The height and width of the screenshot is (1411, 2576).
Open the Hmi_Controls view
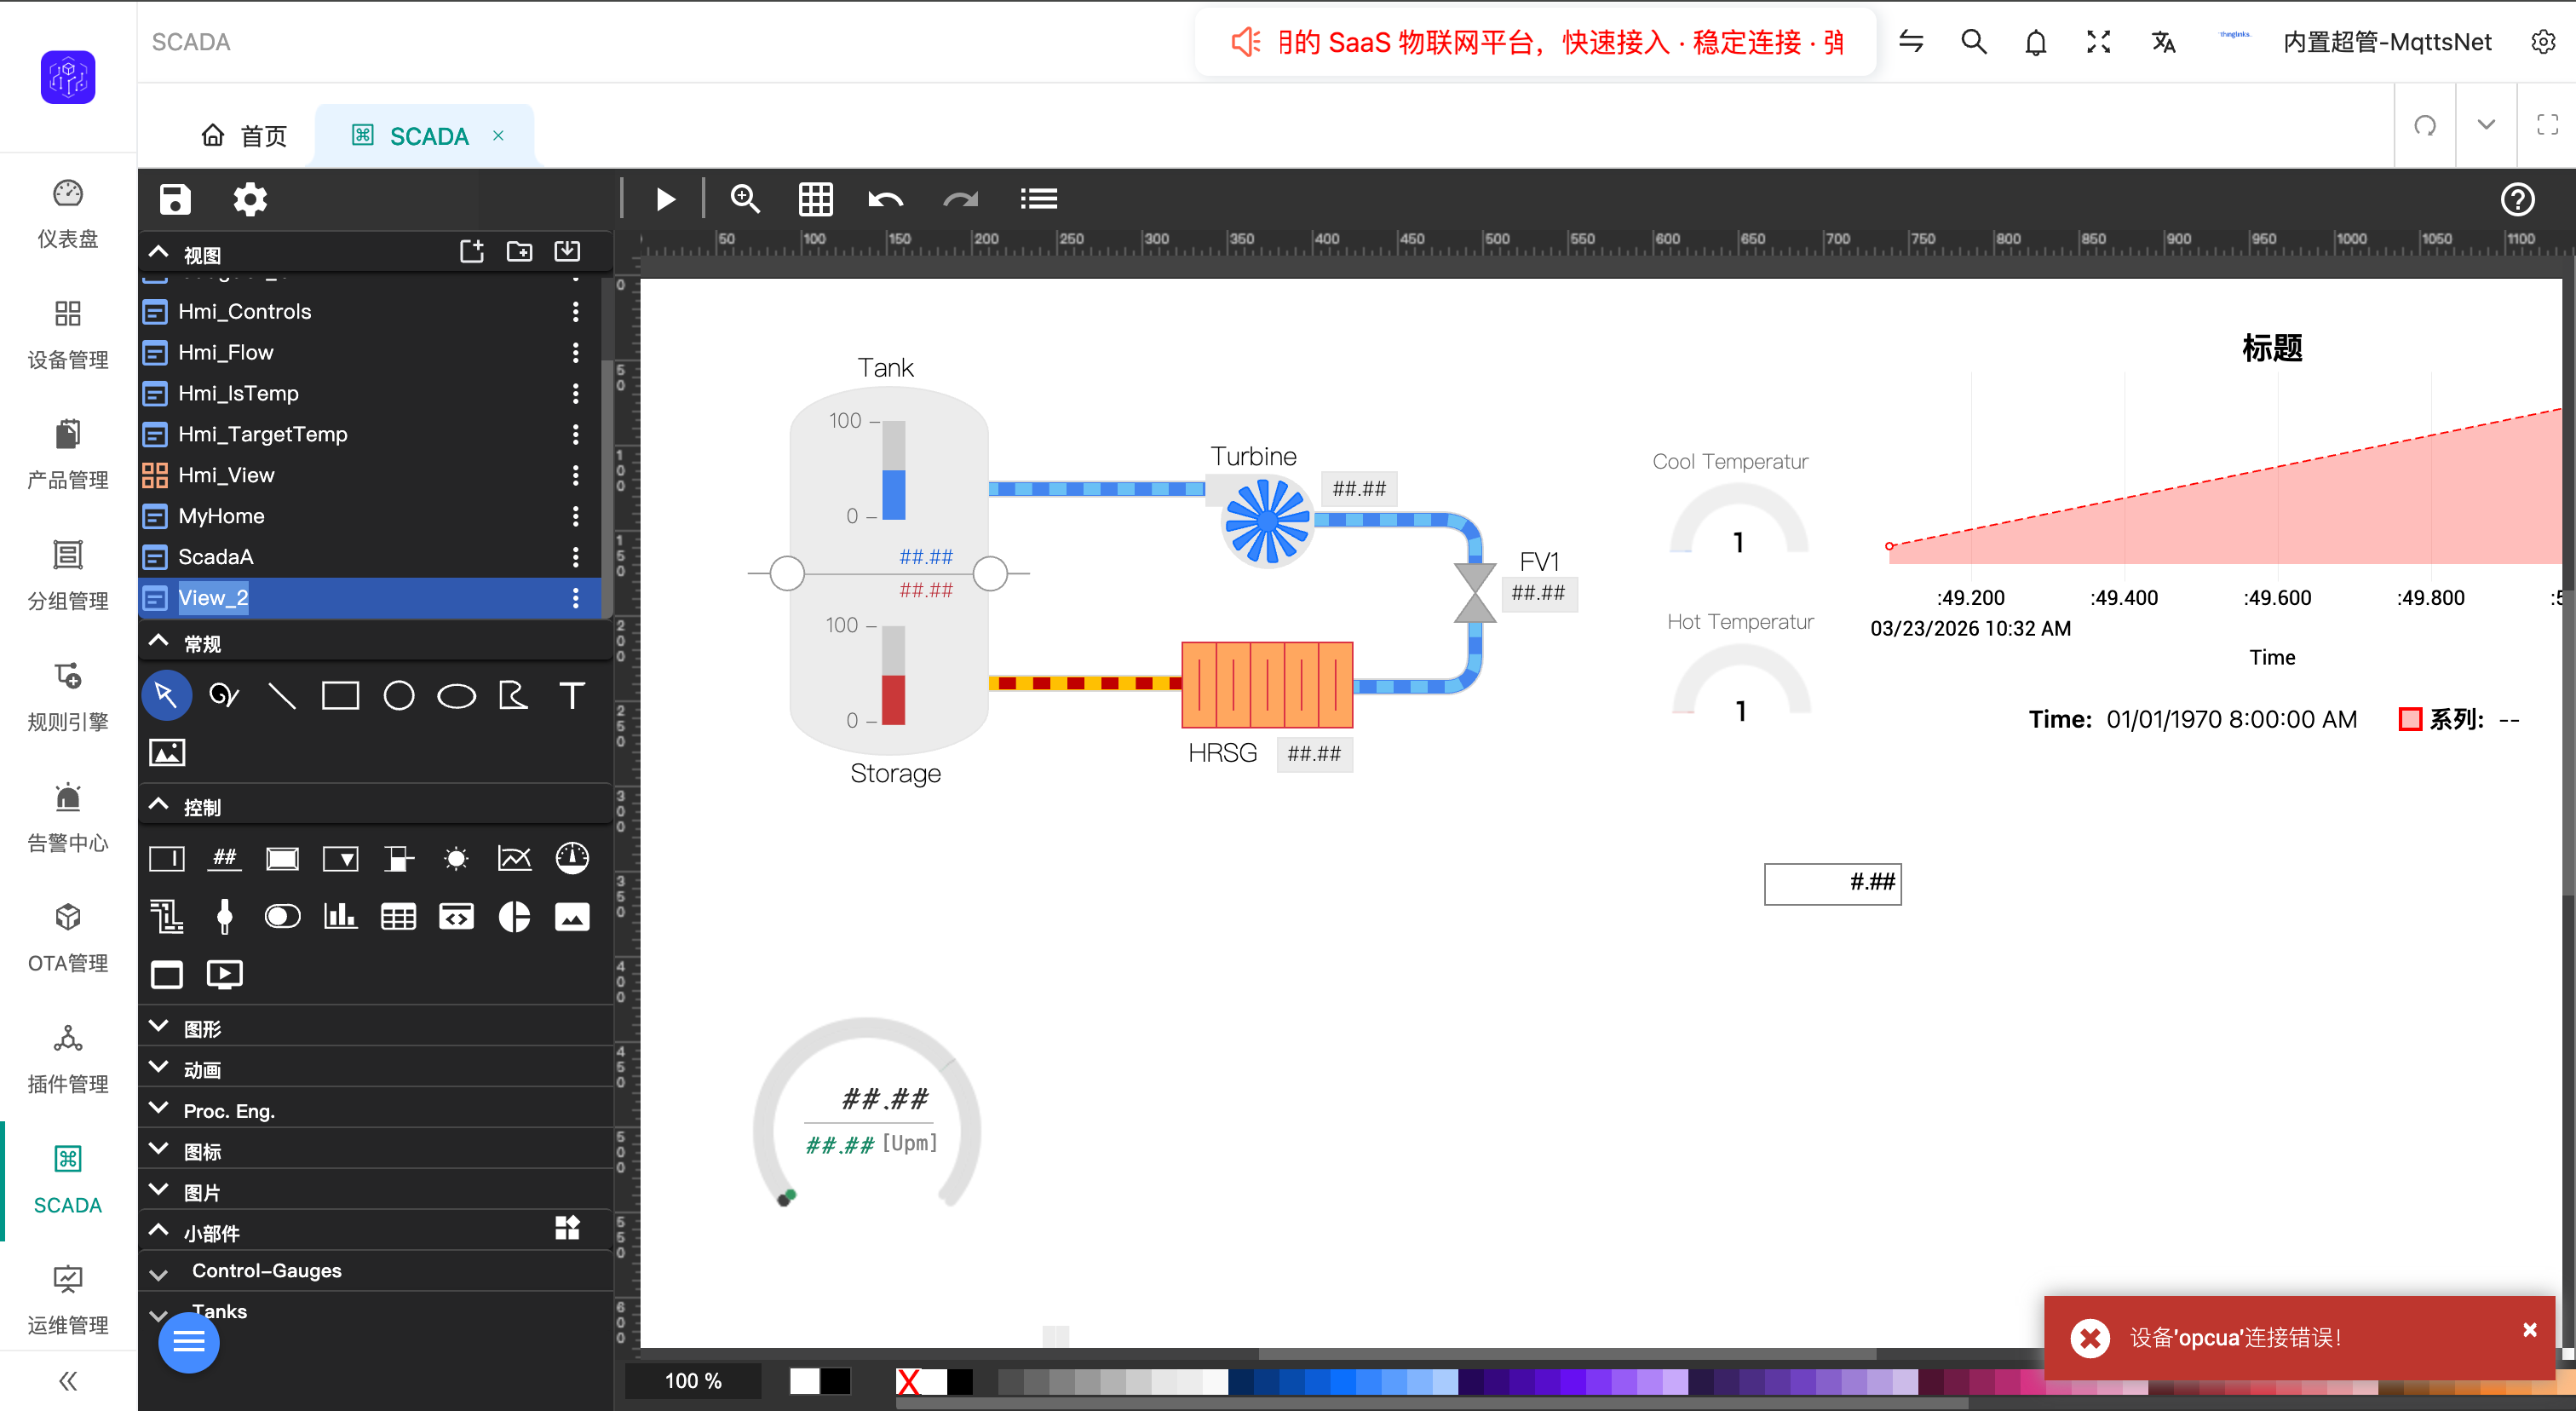click(244, 311)
